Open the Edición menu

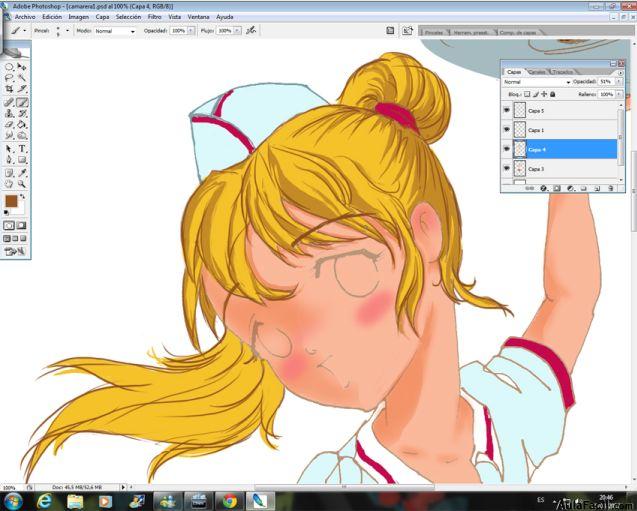click(x=52, y=17)
